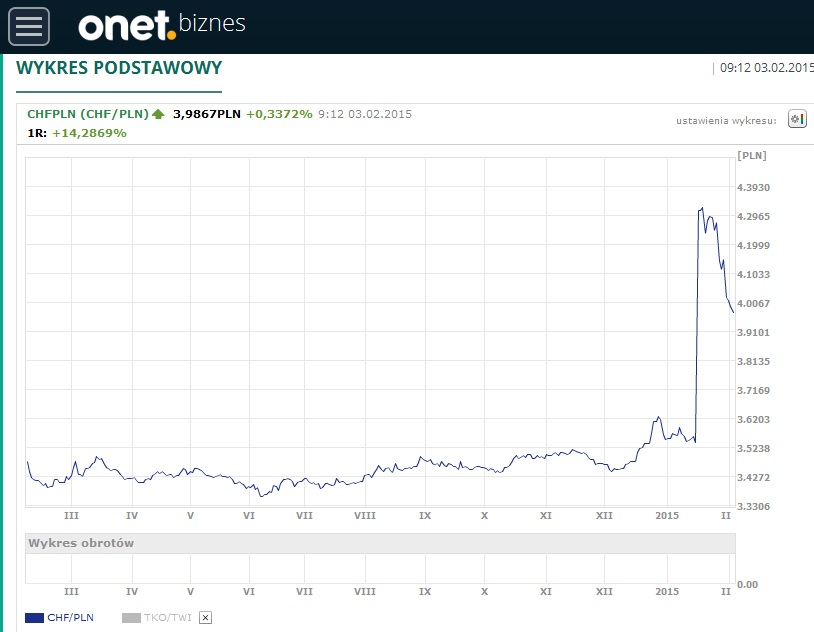814x632 pixels.
Task: Click the 'ustawienia wykresu' label
Action: tap(726, 120)
